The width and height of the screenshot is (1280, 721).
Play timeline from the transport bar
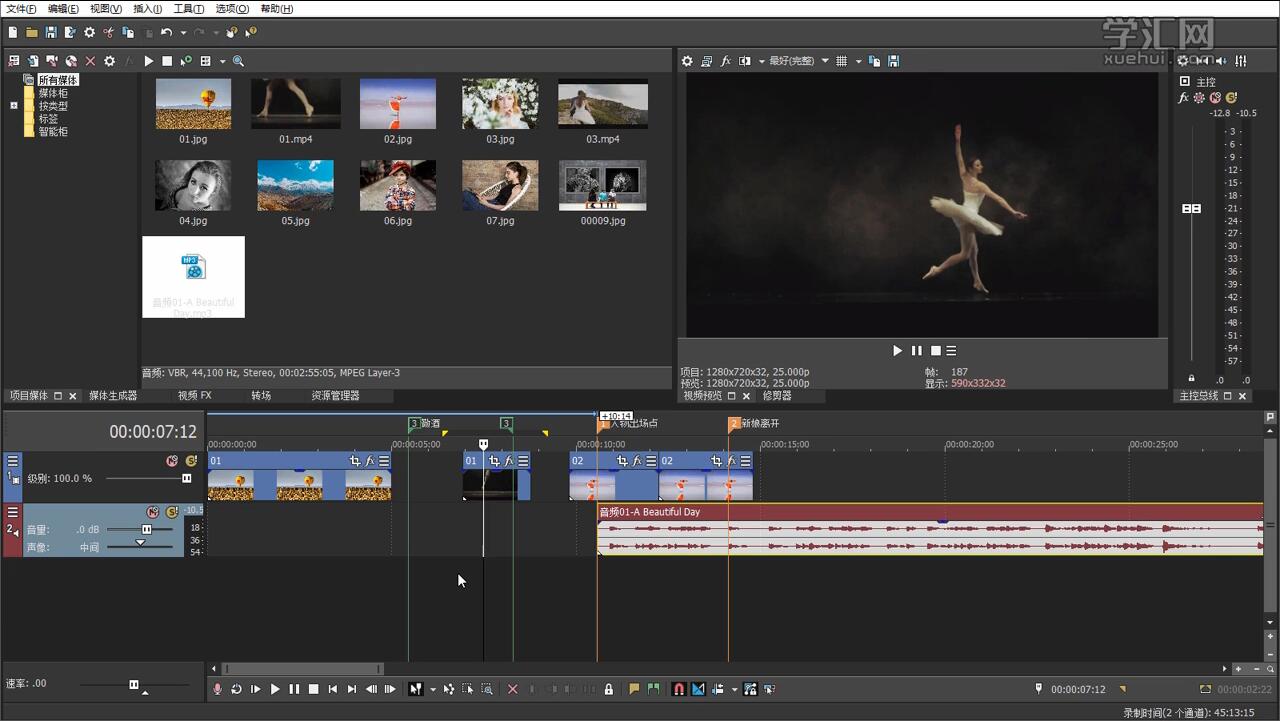tap(275, 689)
